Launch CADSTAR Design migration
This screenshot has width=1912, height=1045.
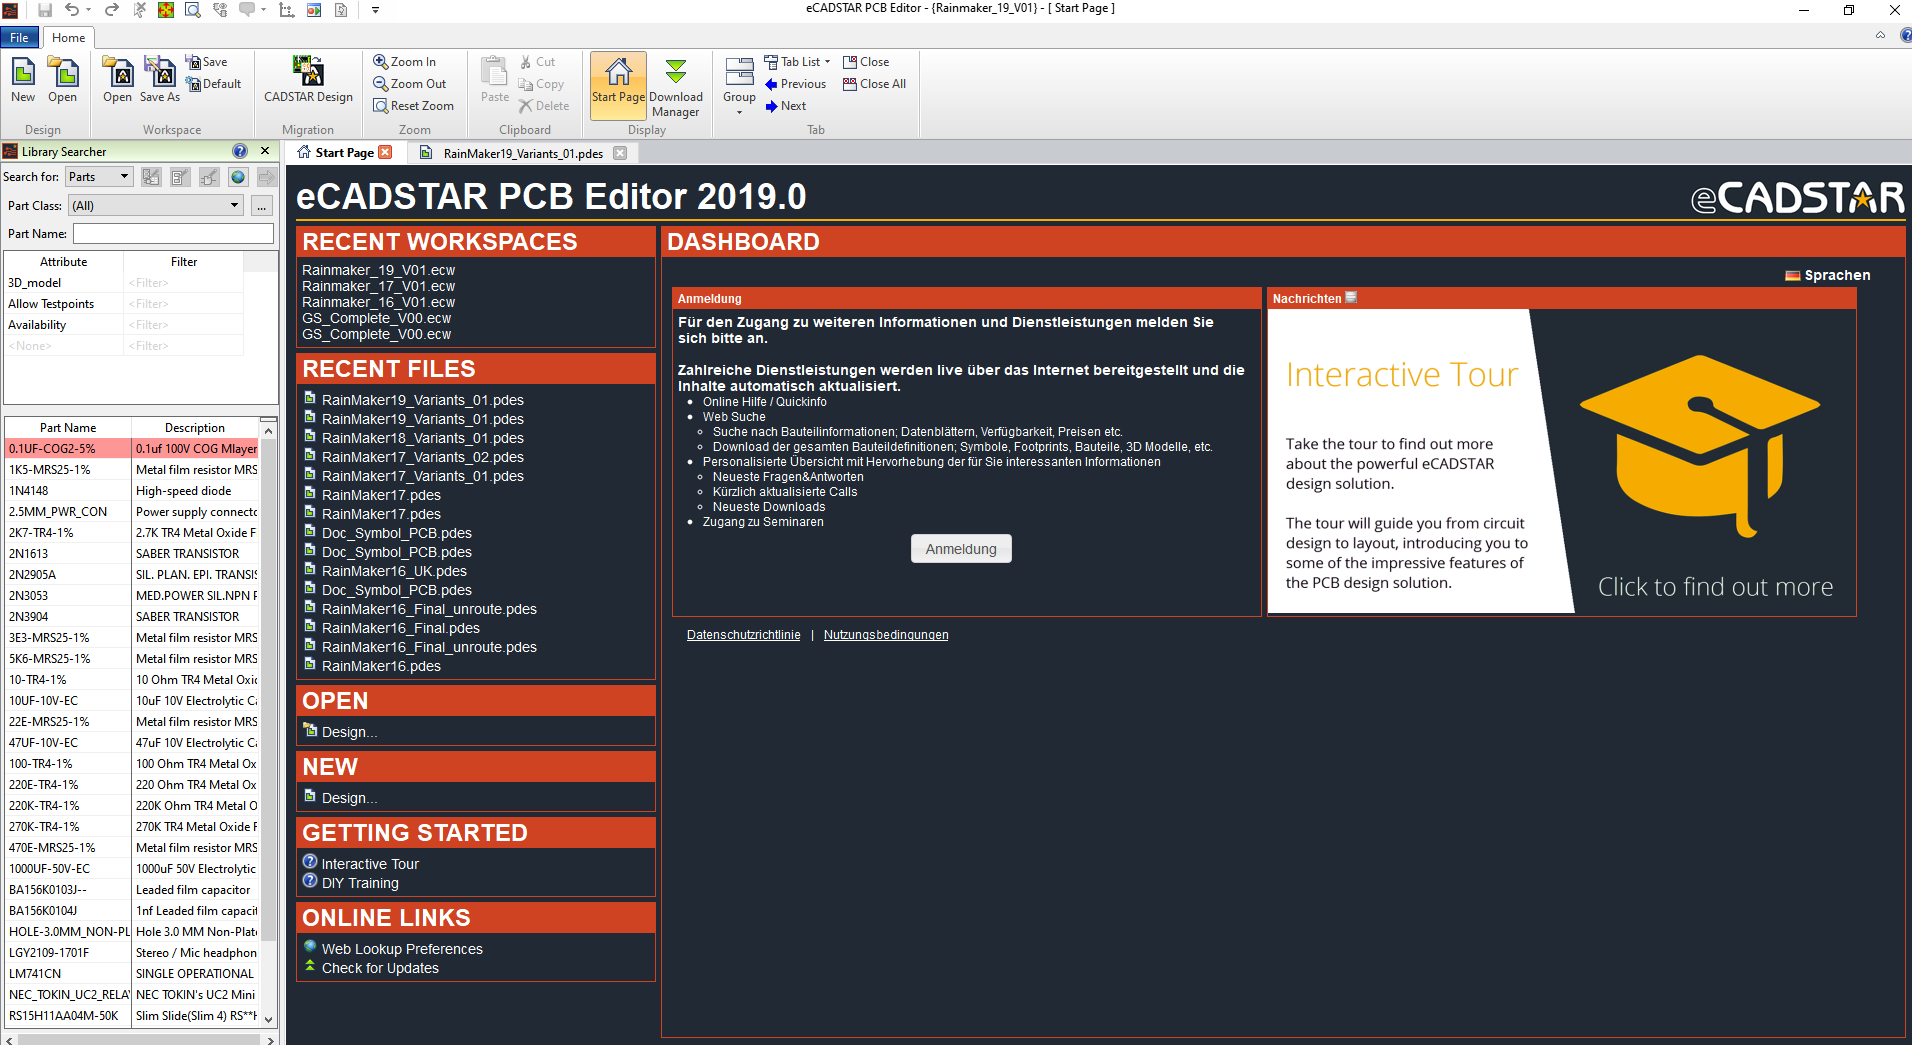coord(308,80)
